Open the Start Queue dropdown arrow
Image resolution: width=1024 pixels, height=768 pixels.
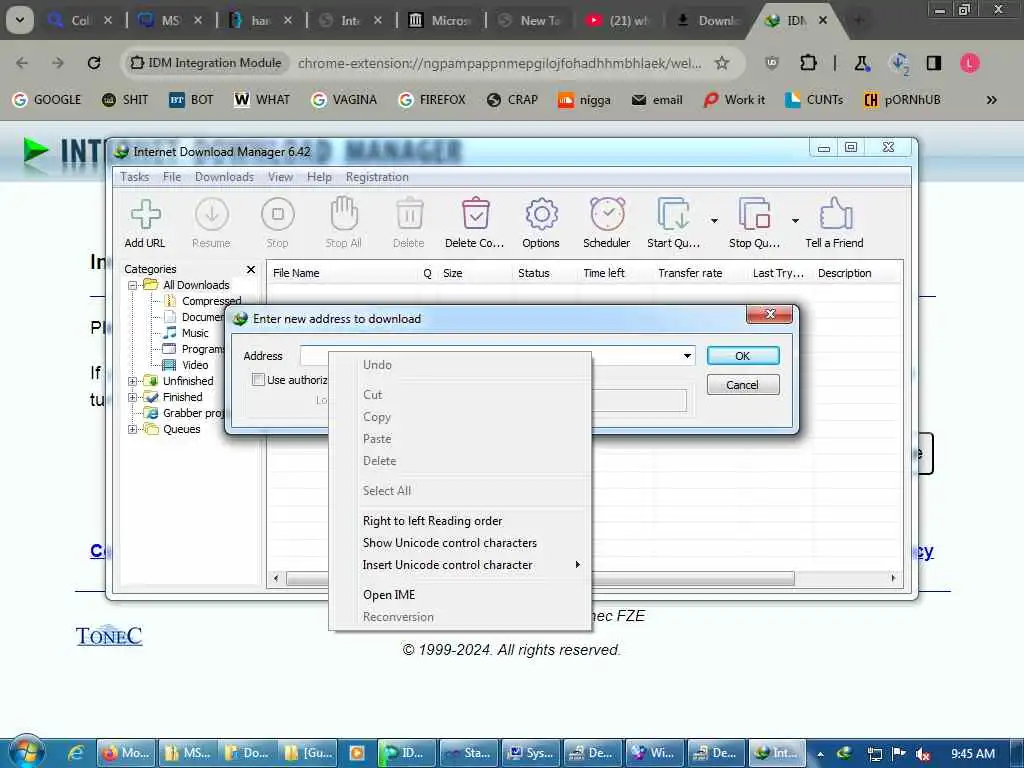[x=714, y=221]
